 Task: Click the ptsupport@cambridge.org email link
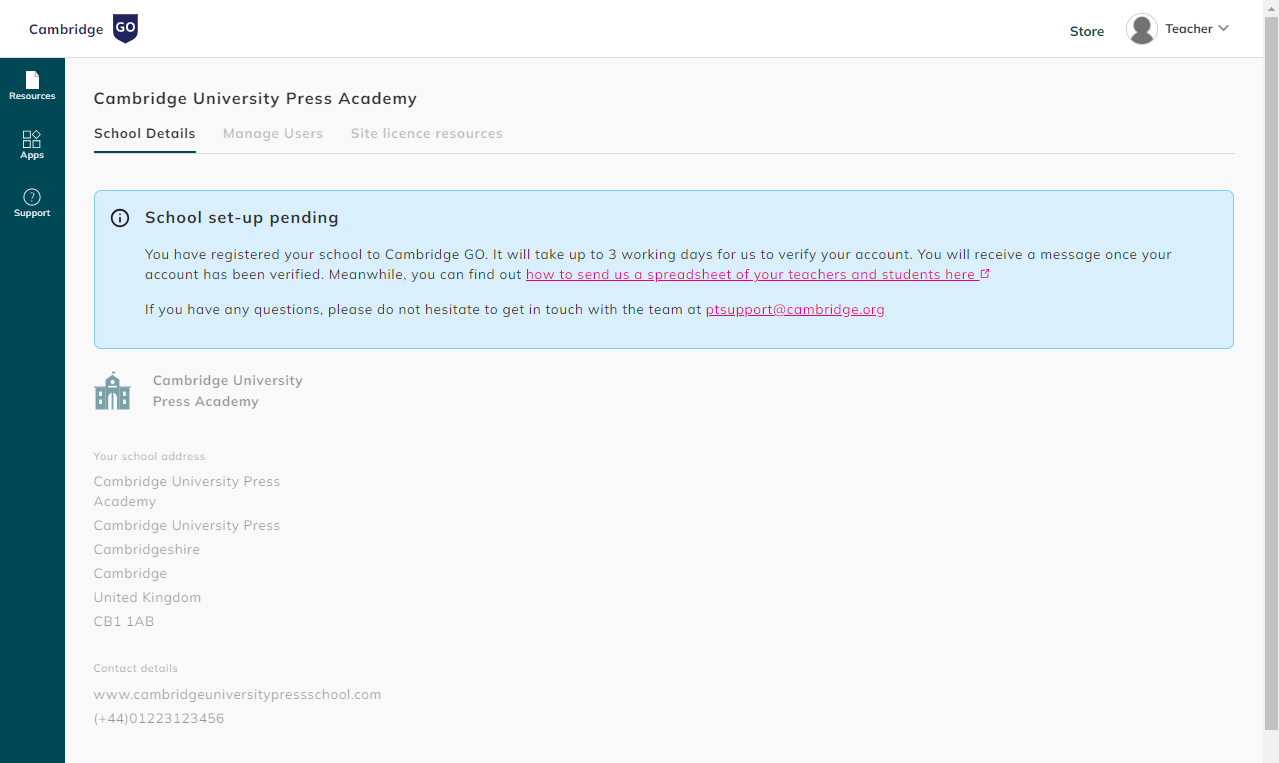coord(795,309)
